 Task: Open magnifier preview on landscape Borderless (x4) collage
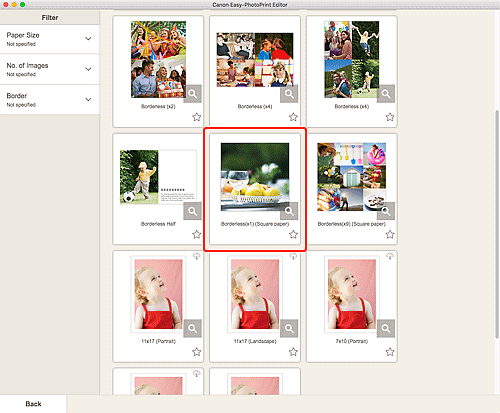(x=289, y=94)
